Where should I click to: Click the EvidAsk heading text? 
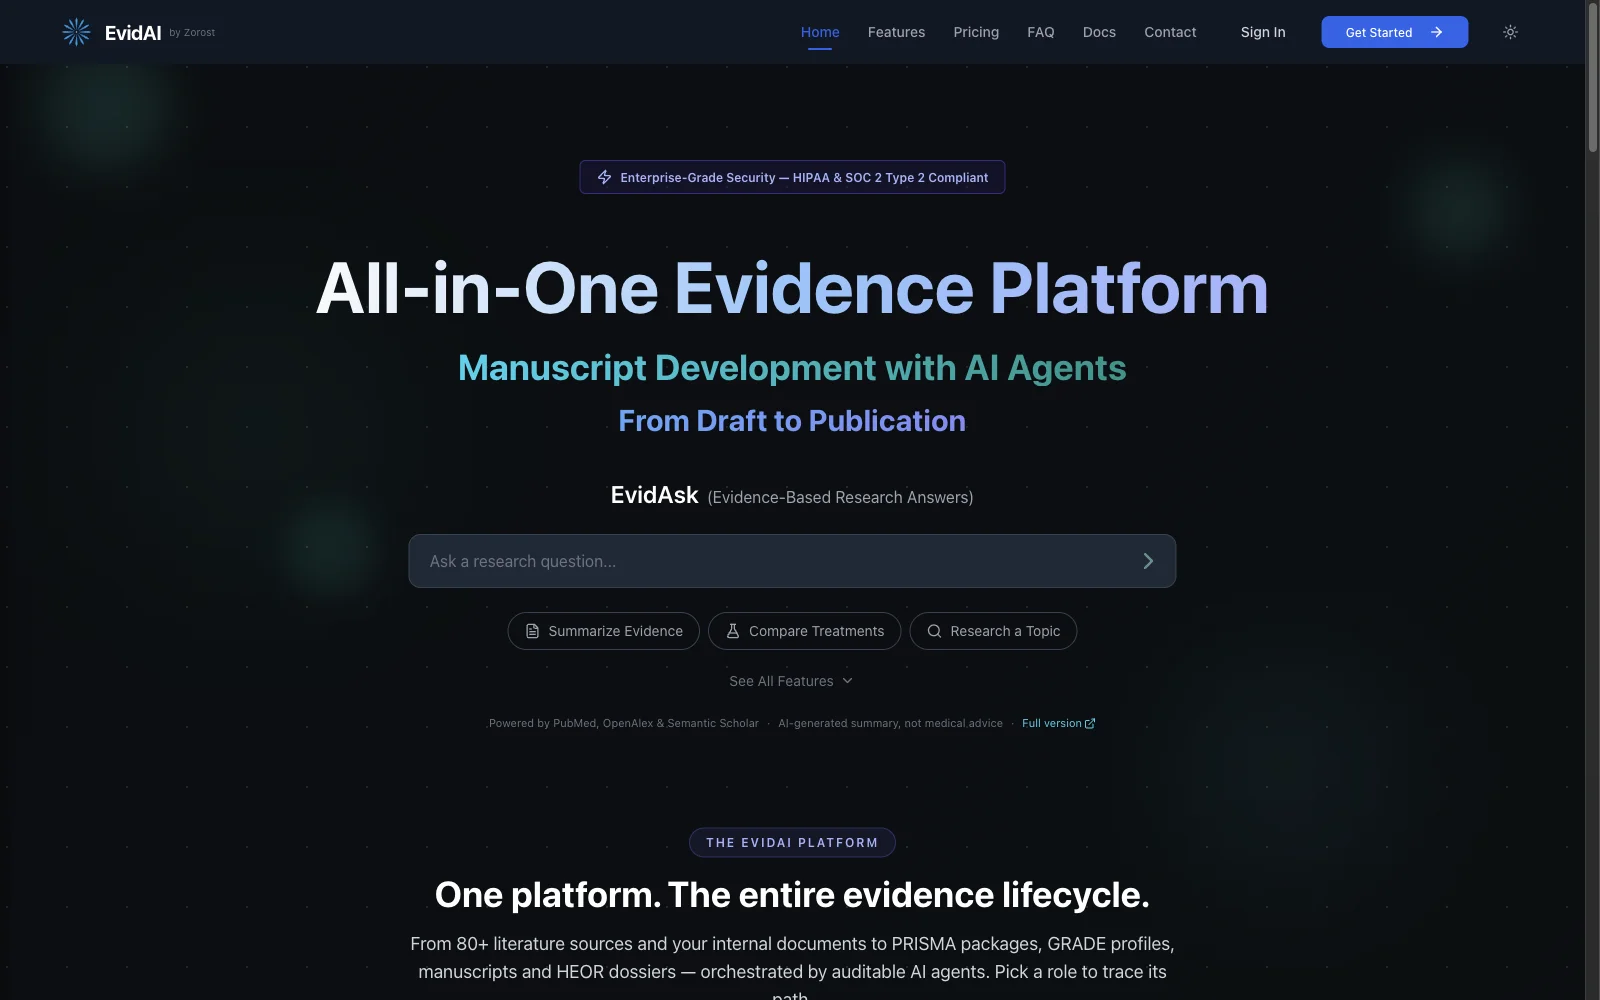tap(654, 495)
